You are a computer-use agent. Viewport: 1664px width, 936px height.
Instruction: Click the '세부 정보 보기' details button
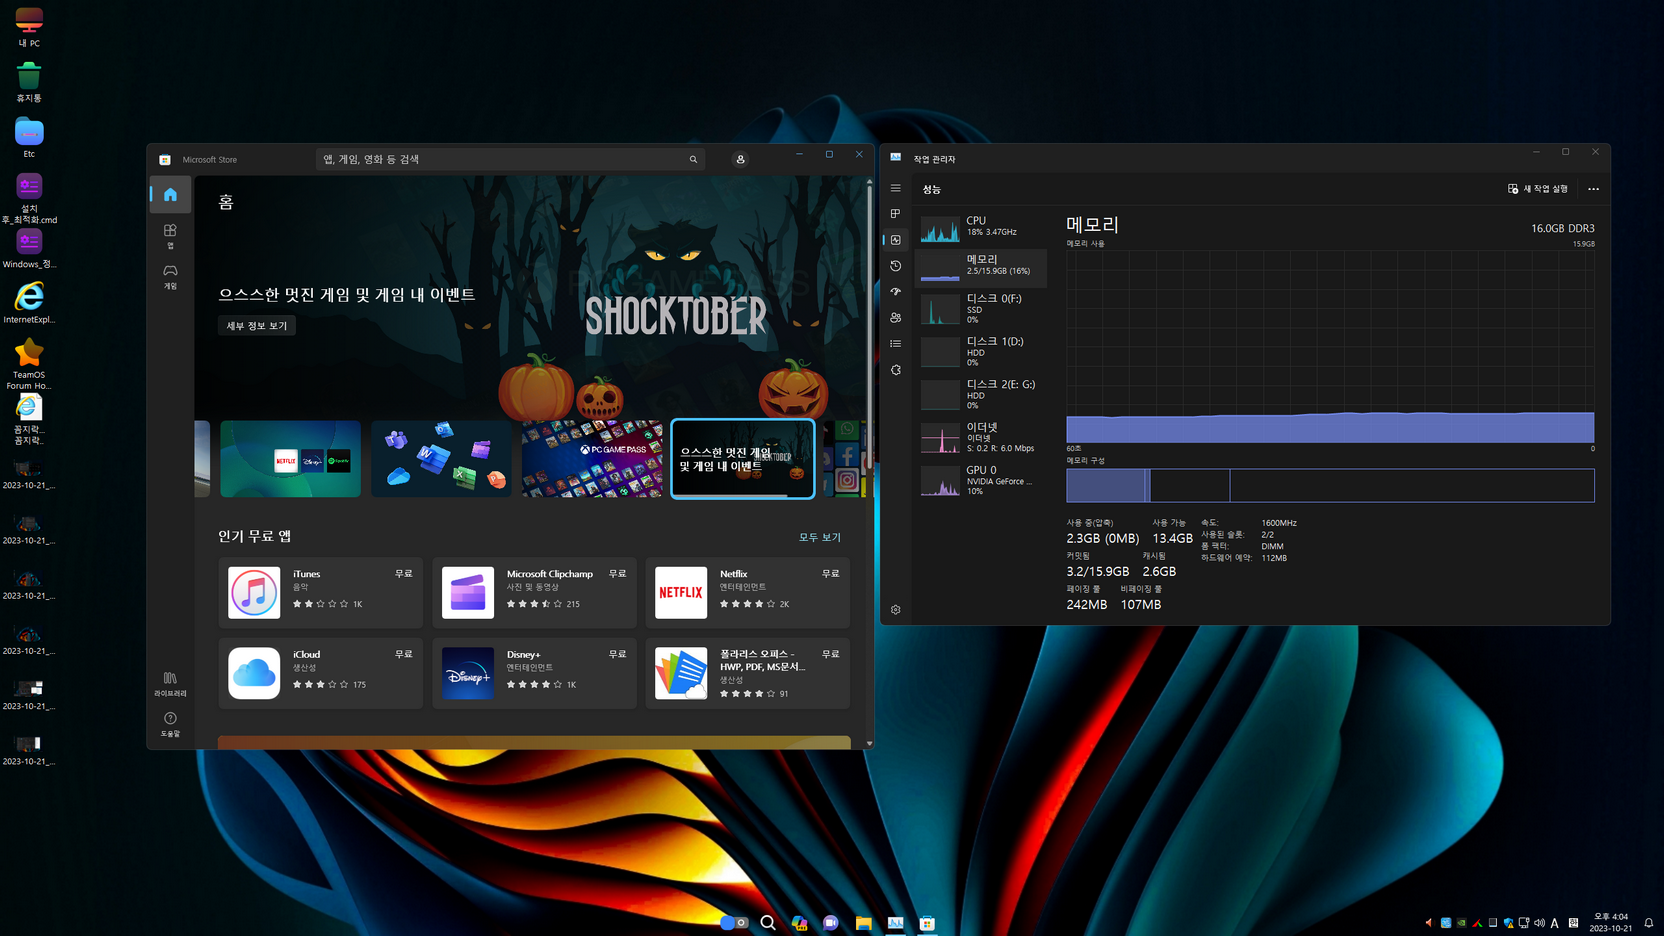pyautogui.click(x=257, y=326)
